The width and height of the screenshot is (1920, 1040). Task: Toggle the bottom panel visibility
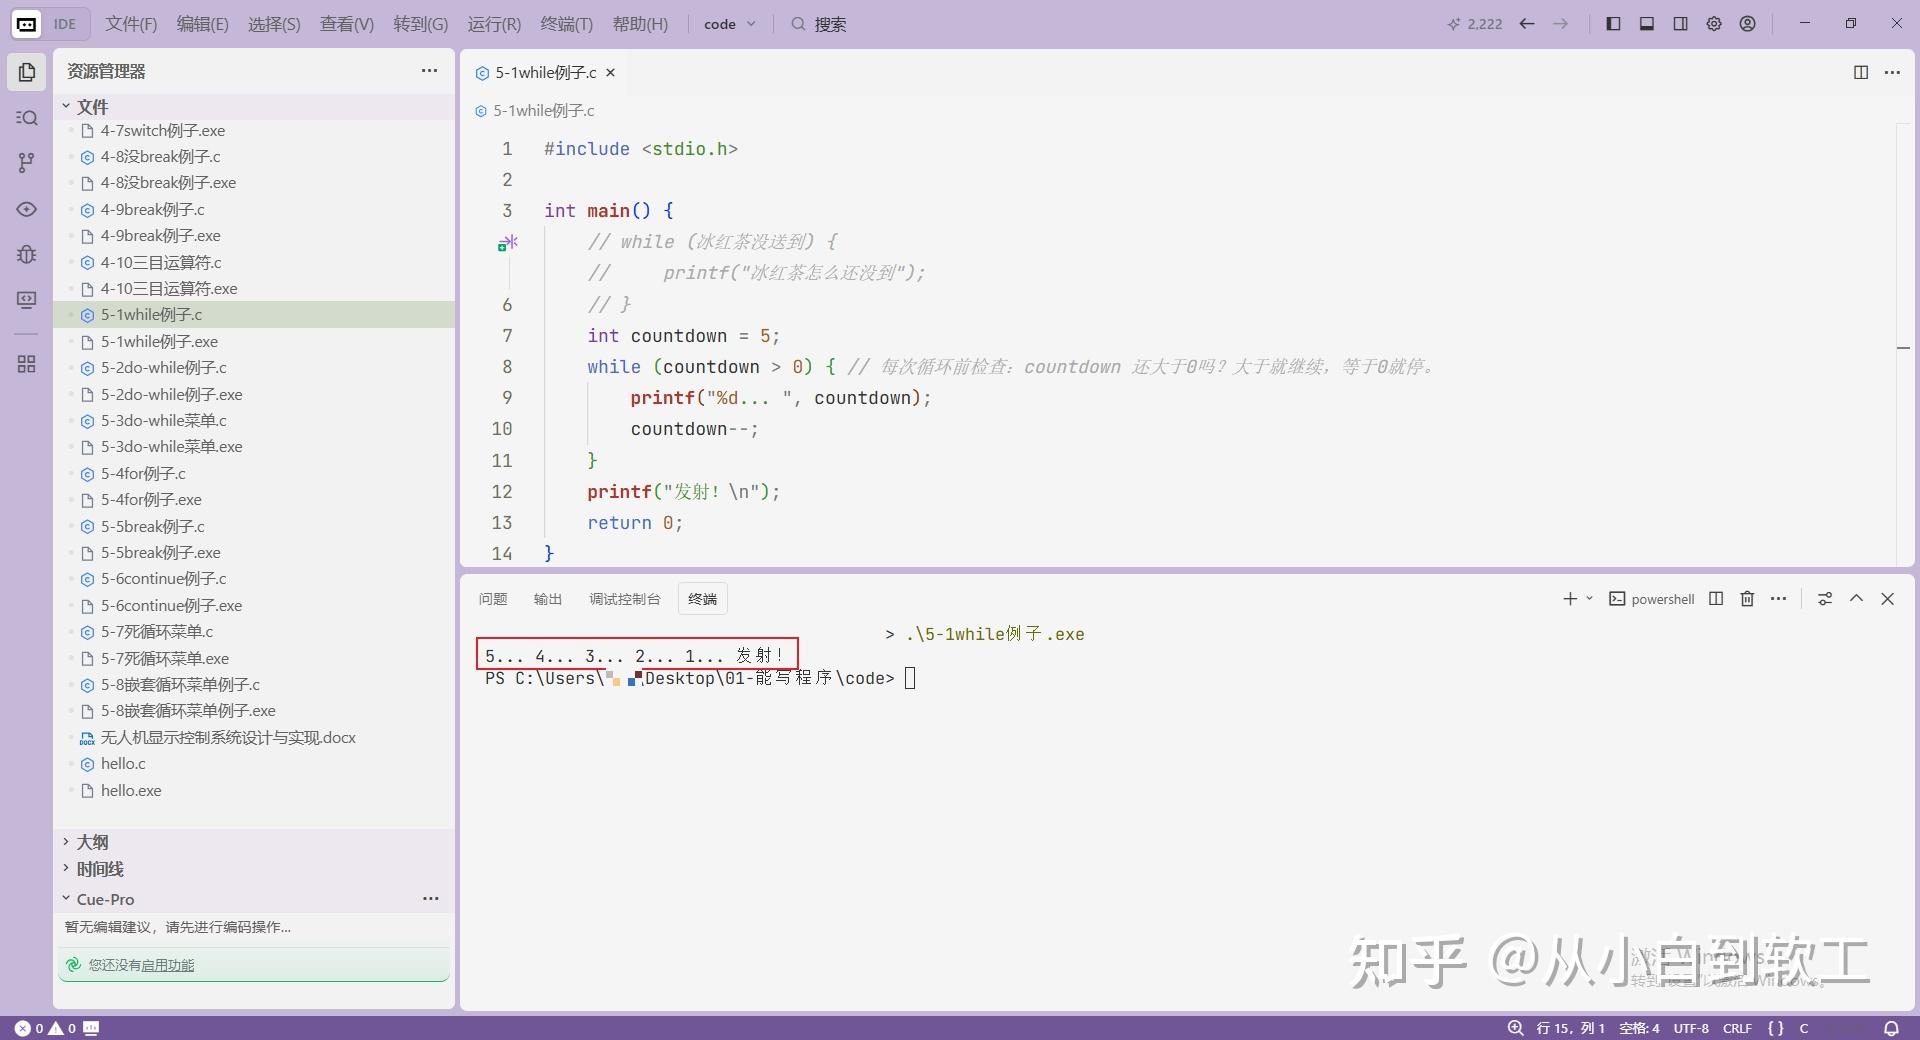coord(1647,24)
